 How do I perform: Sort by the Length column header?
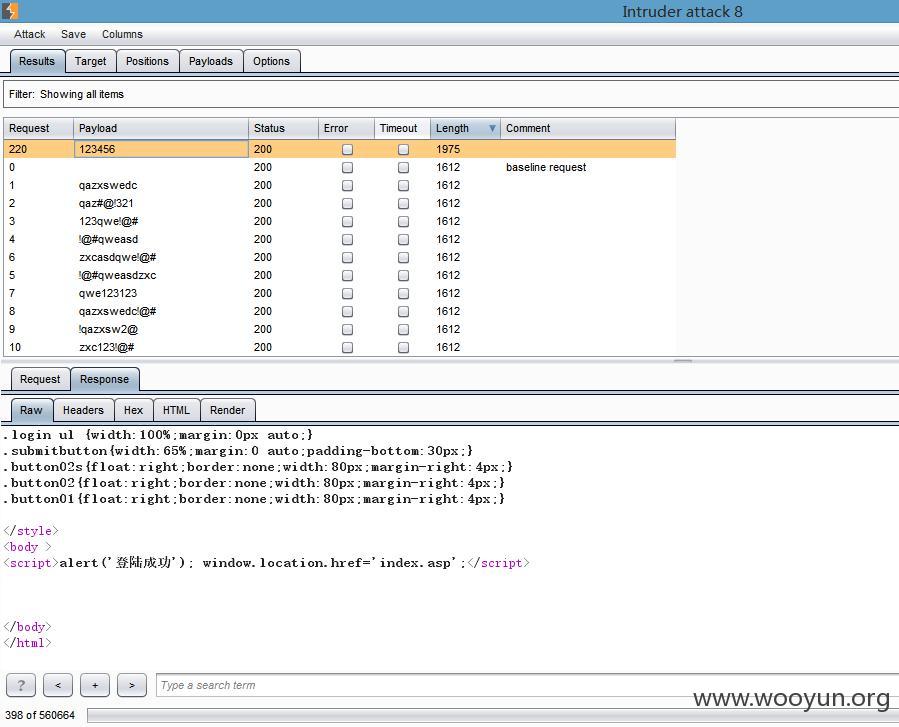click(466, 128)
